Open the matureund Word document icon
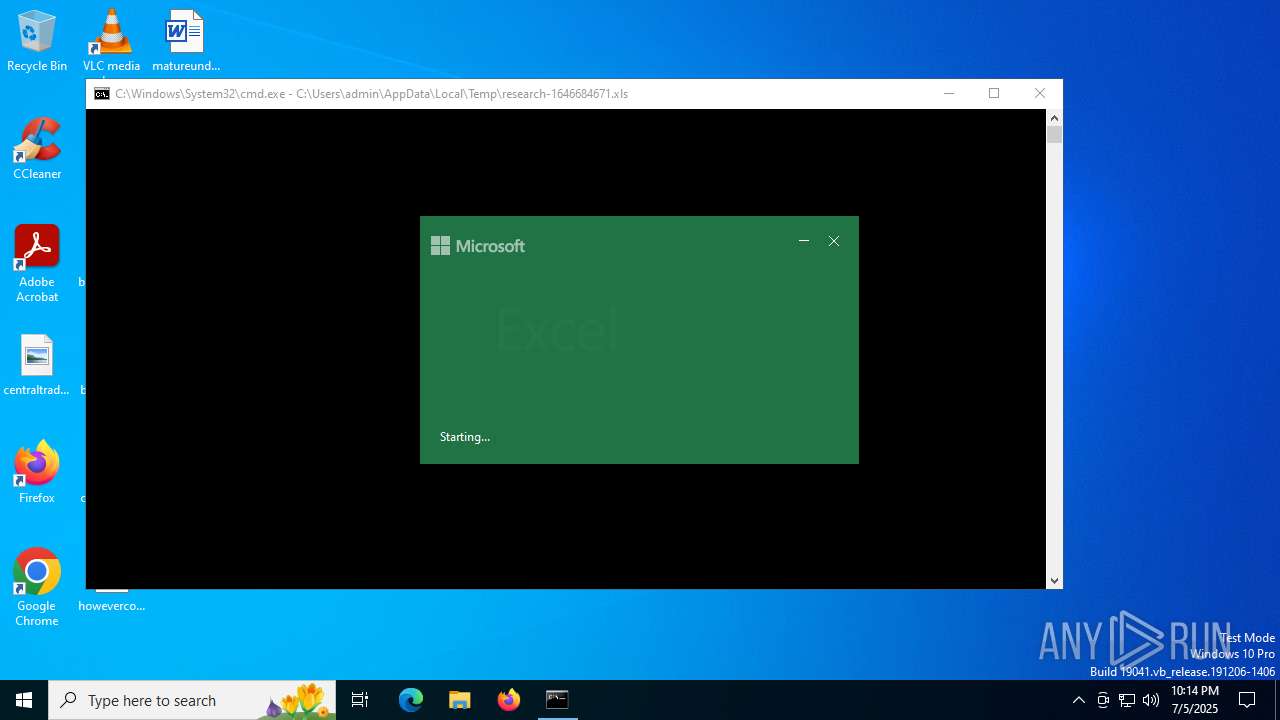Image resolution: width=1280 pixels, height=720 pixels. (x=185, y=41)
